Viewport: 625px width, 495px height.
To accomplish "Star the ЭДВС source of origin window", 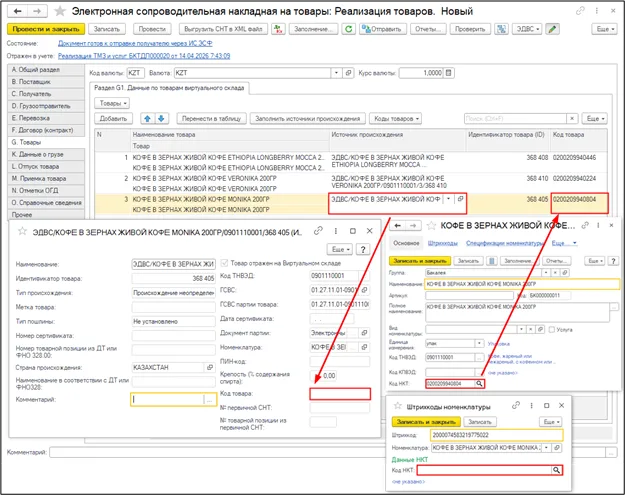I will click(x=22, y=231).
